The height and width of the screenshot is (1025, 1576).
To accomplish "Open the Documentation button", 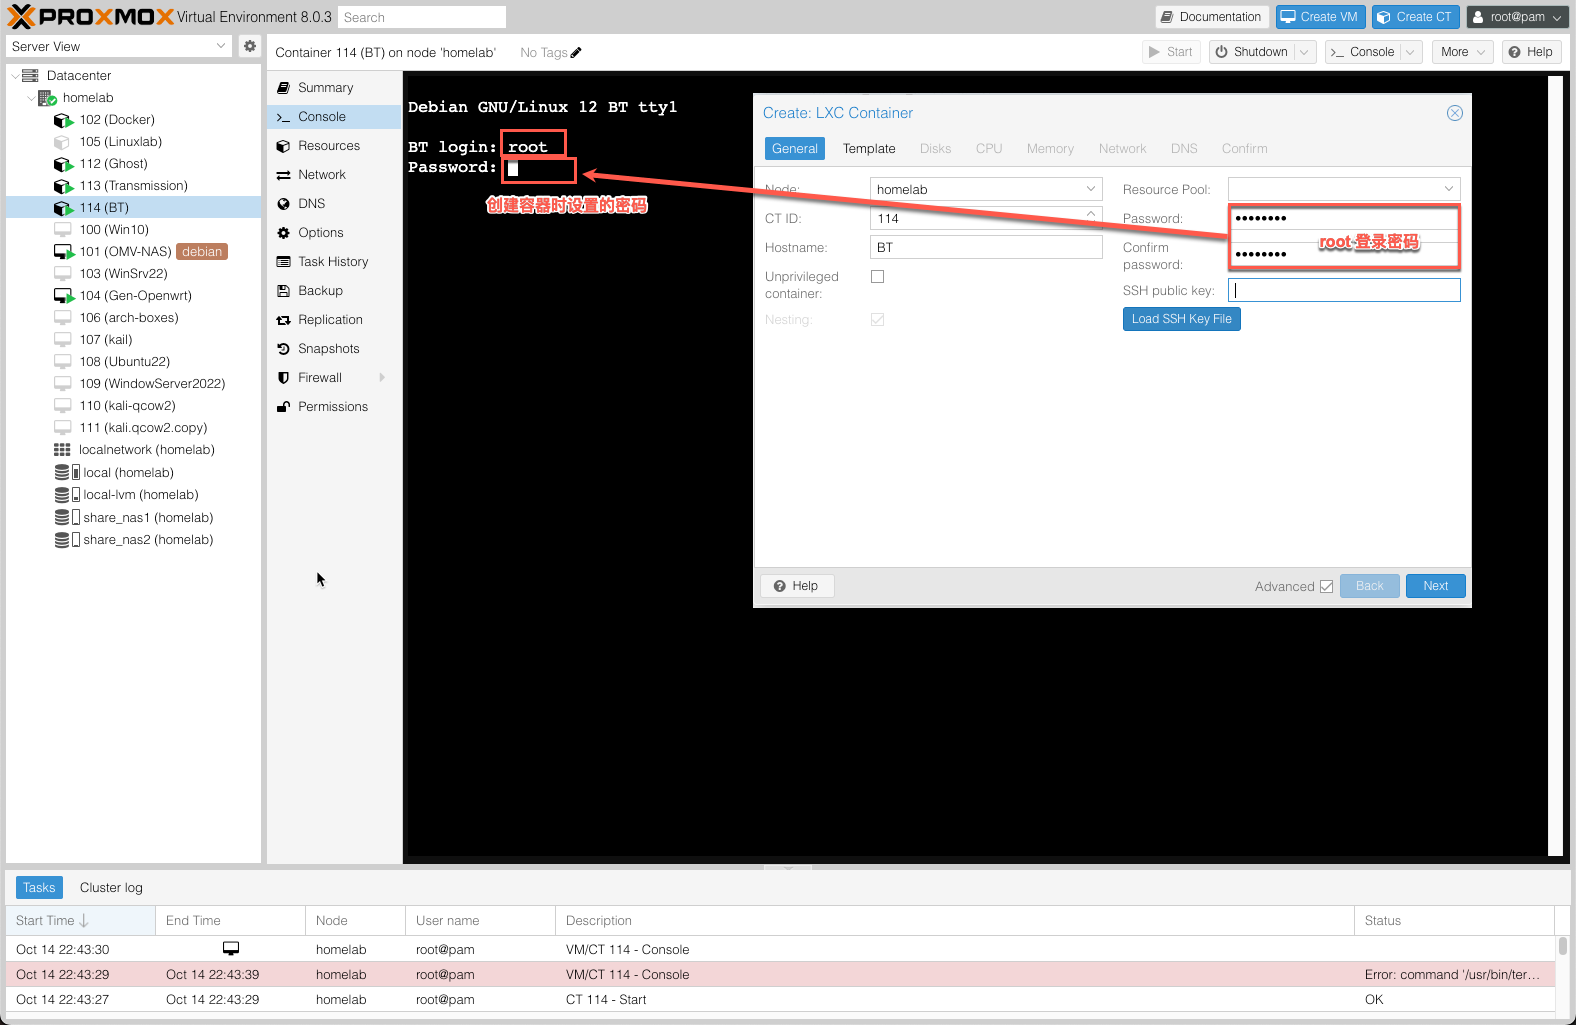I will tap(1212, 17).
